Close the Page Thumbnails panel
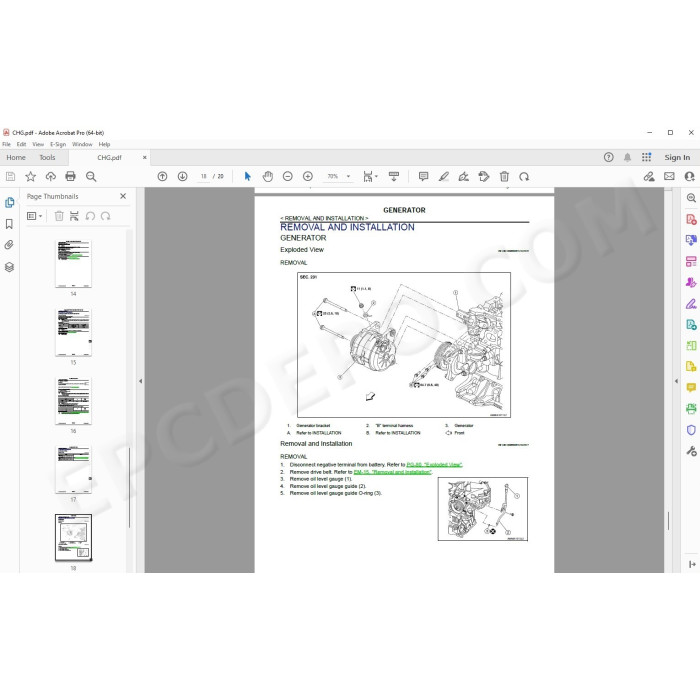 tap(123, 196)
